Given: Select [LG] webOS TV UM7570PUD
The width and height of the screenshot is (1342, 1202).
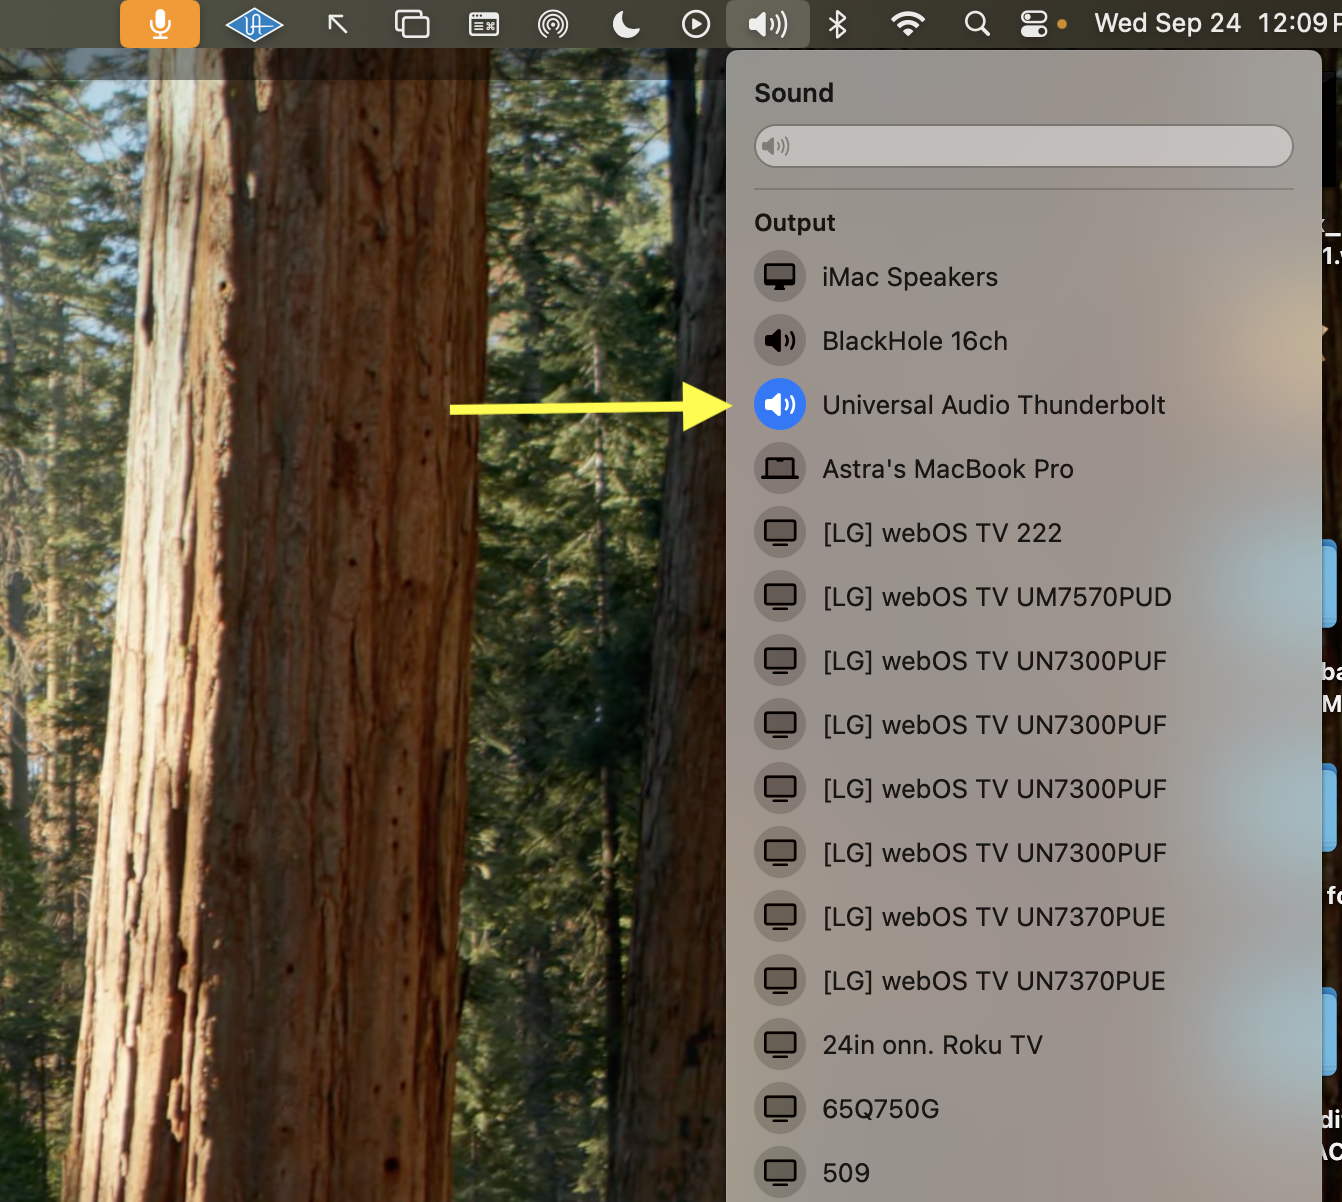Looking at the screenshot, I should (996, 597).
